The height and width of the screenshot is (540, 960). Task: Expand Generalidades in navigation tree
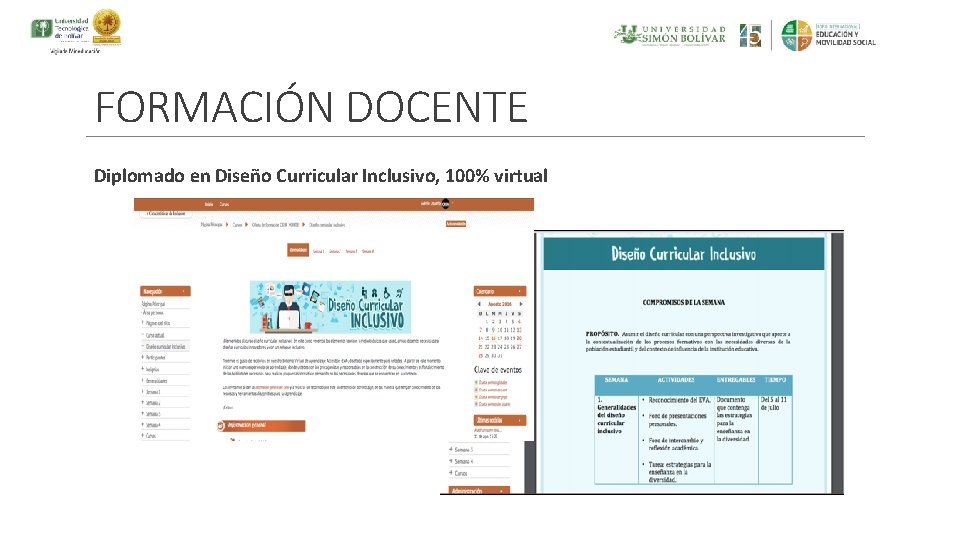pyautogui.click(x=143, y=380)
